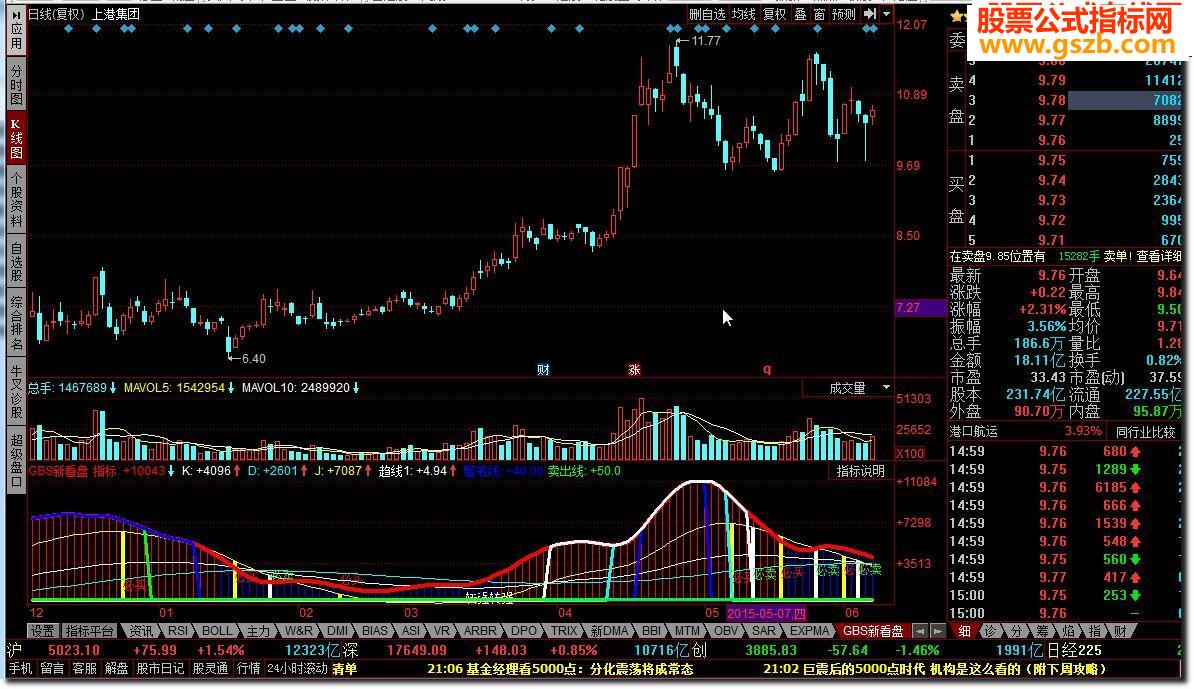Select the 细 detail tab in the right panel
Image resolution: width=1194 pixels, height=689 pixels.
(x=964, y=631)
